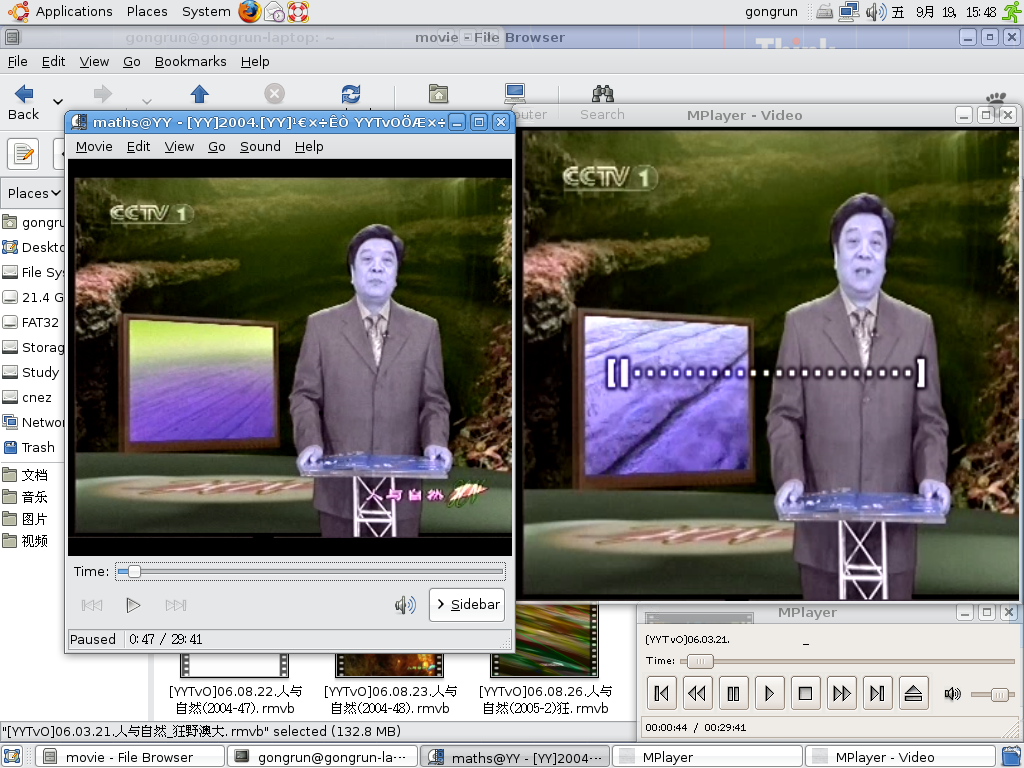Click previous chapter button in Totem

(x=92, y=605)
